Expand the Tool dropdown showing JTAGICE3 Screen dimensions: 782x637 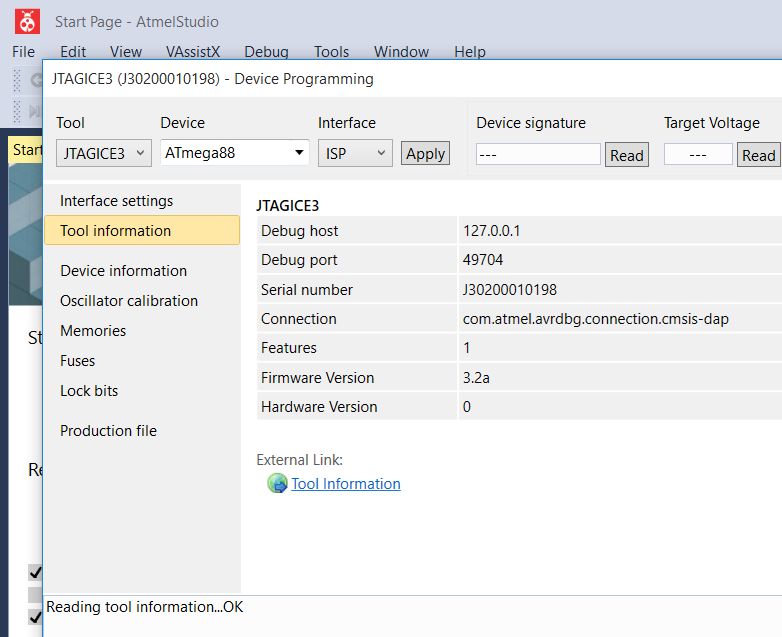104,153
